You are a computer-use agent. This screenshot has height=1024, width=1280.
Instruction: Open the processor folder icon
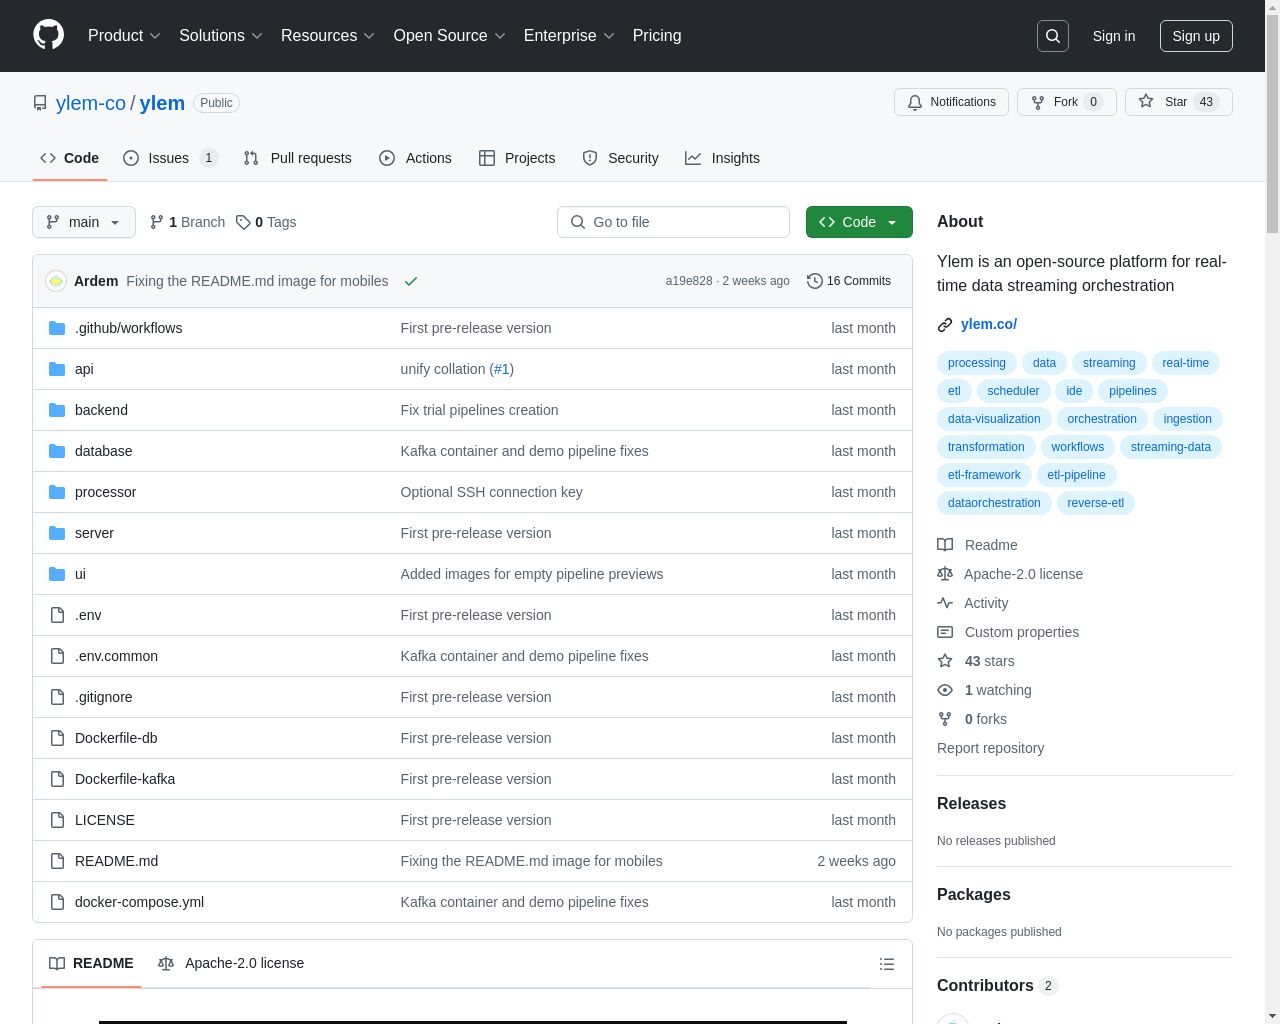coord(57,492)
